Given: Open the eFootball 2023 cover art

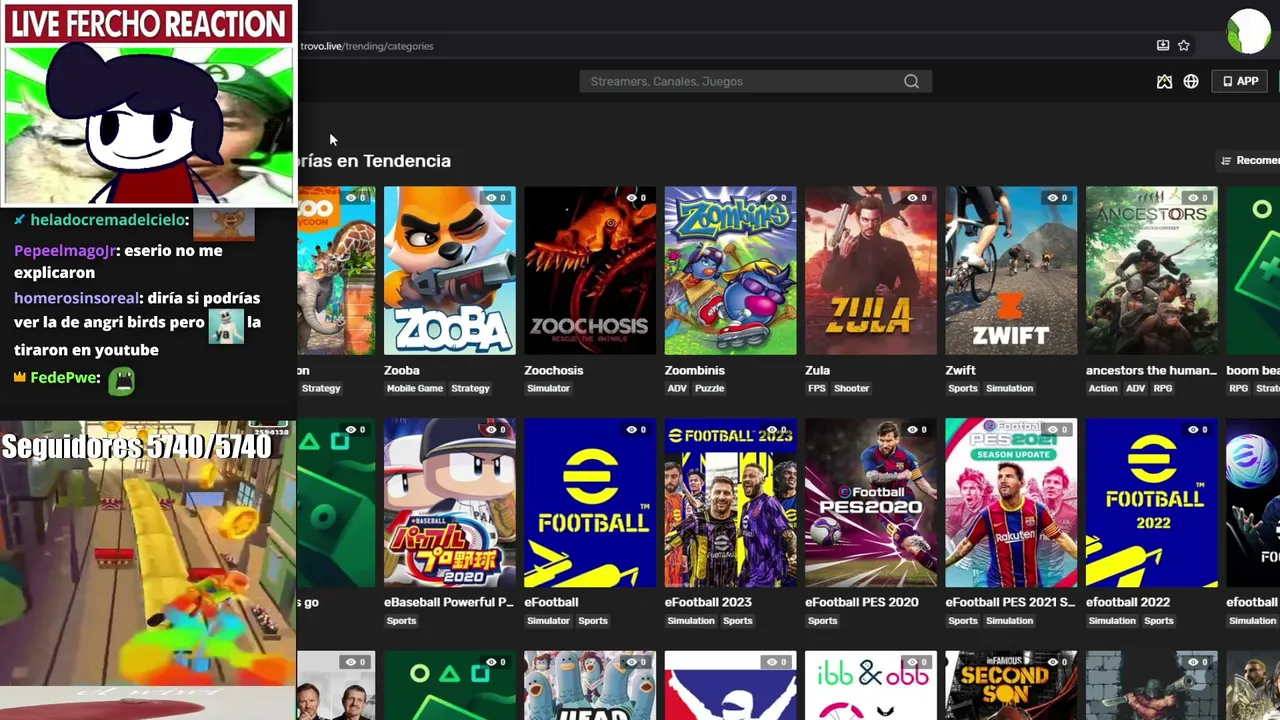Looking at the screenshot, I should coord(731,502).
